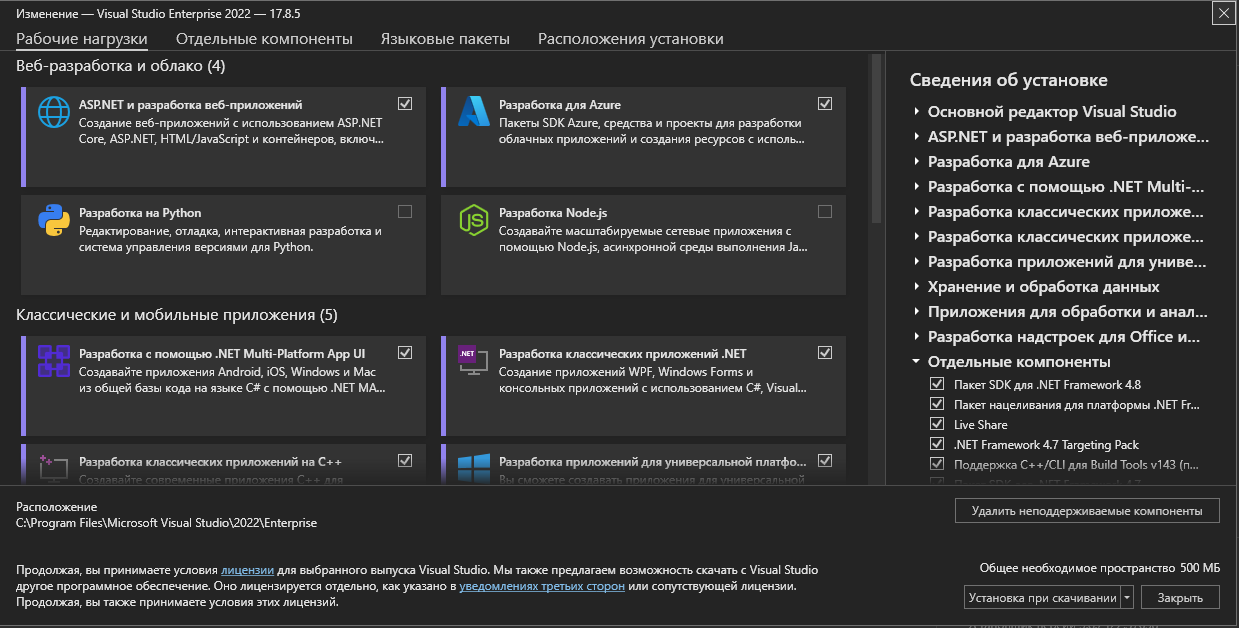Collapse the Отдельные компоненты section
The height and width of the screenshot is (628, 1239).
917,362
